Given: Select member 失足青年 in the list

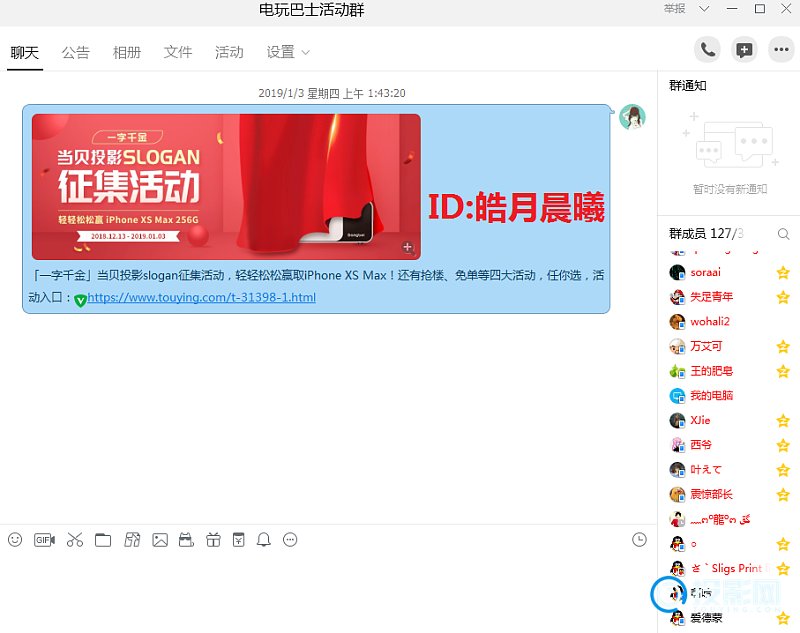Looking at the screenshot, I should tap(729, 297).
